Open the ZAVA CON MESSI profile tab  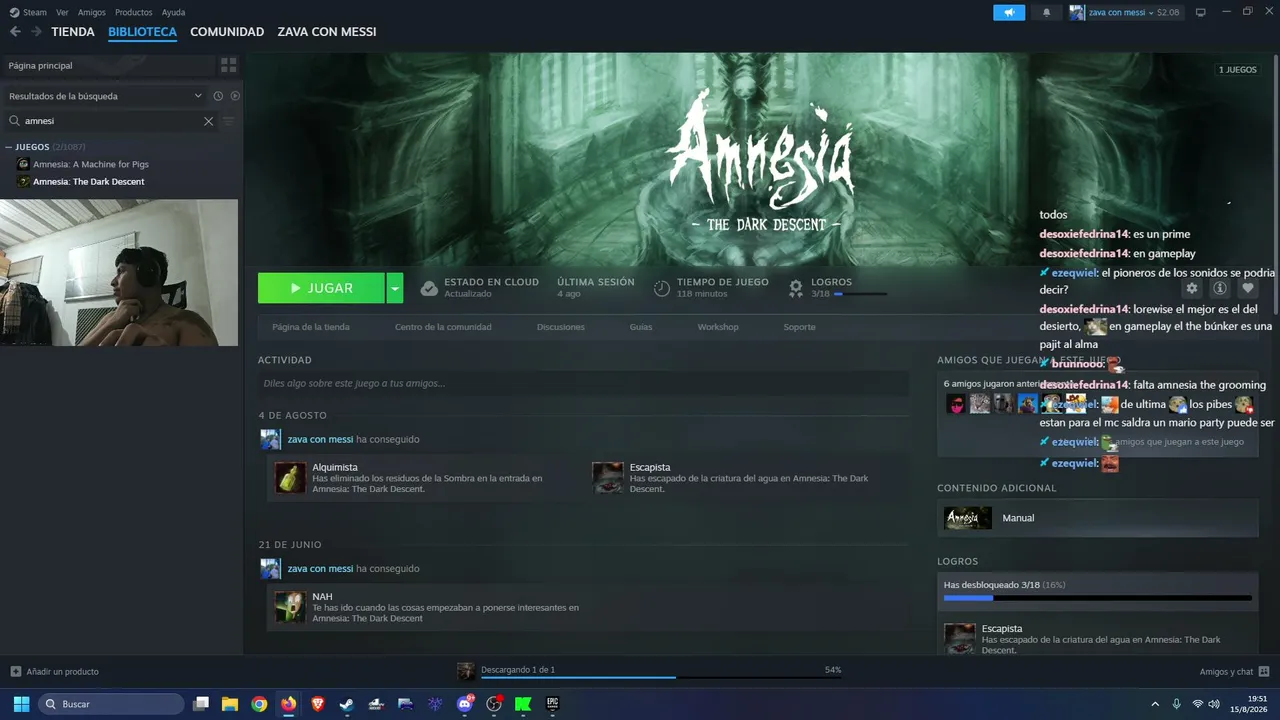click(327, 32)
